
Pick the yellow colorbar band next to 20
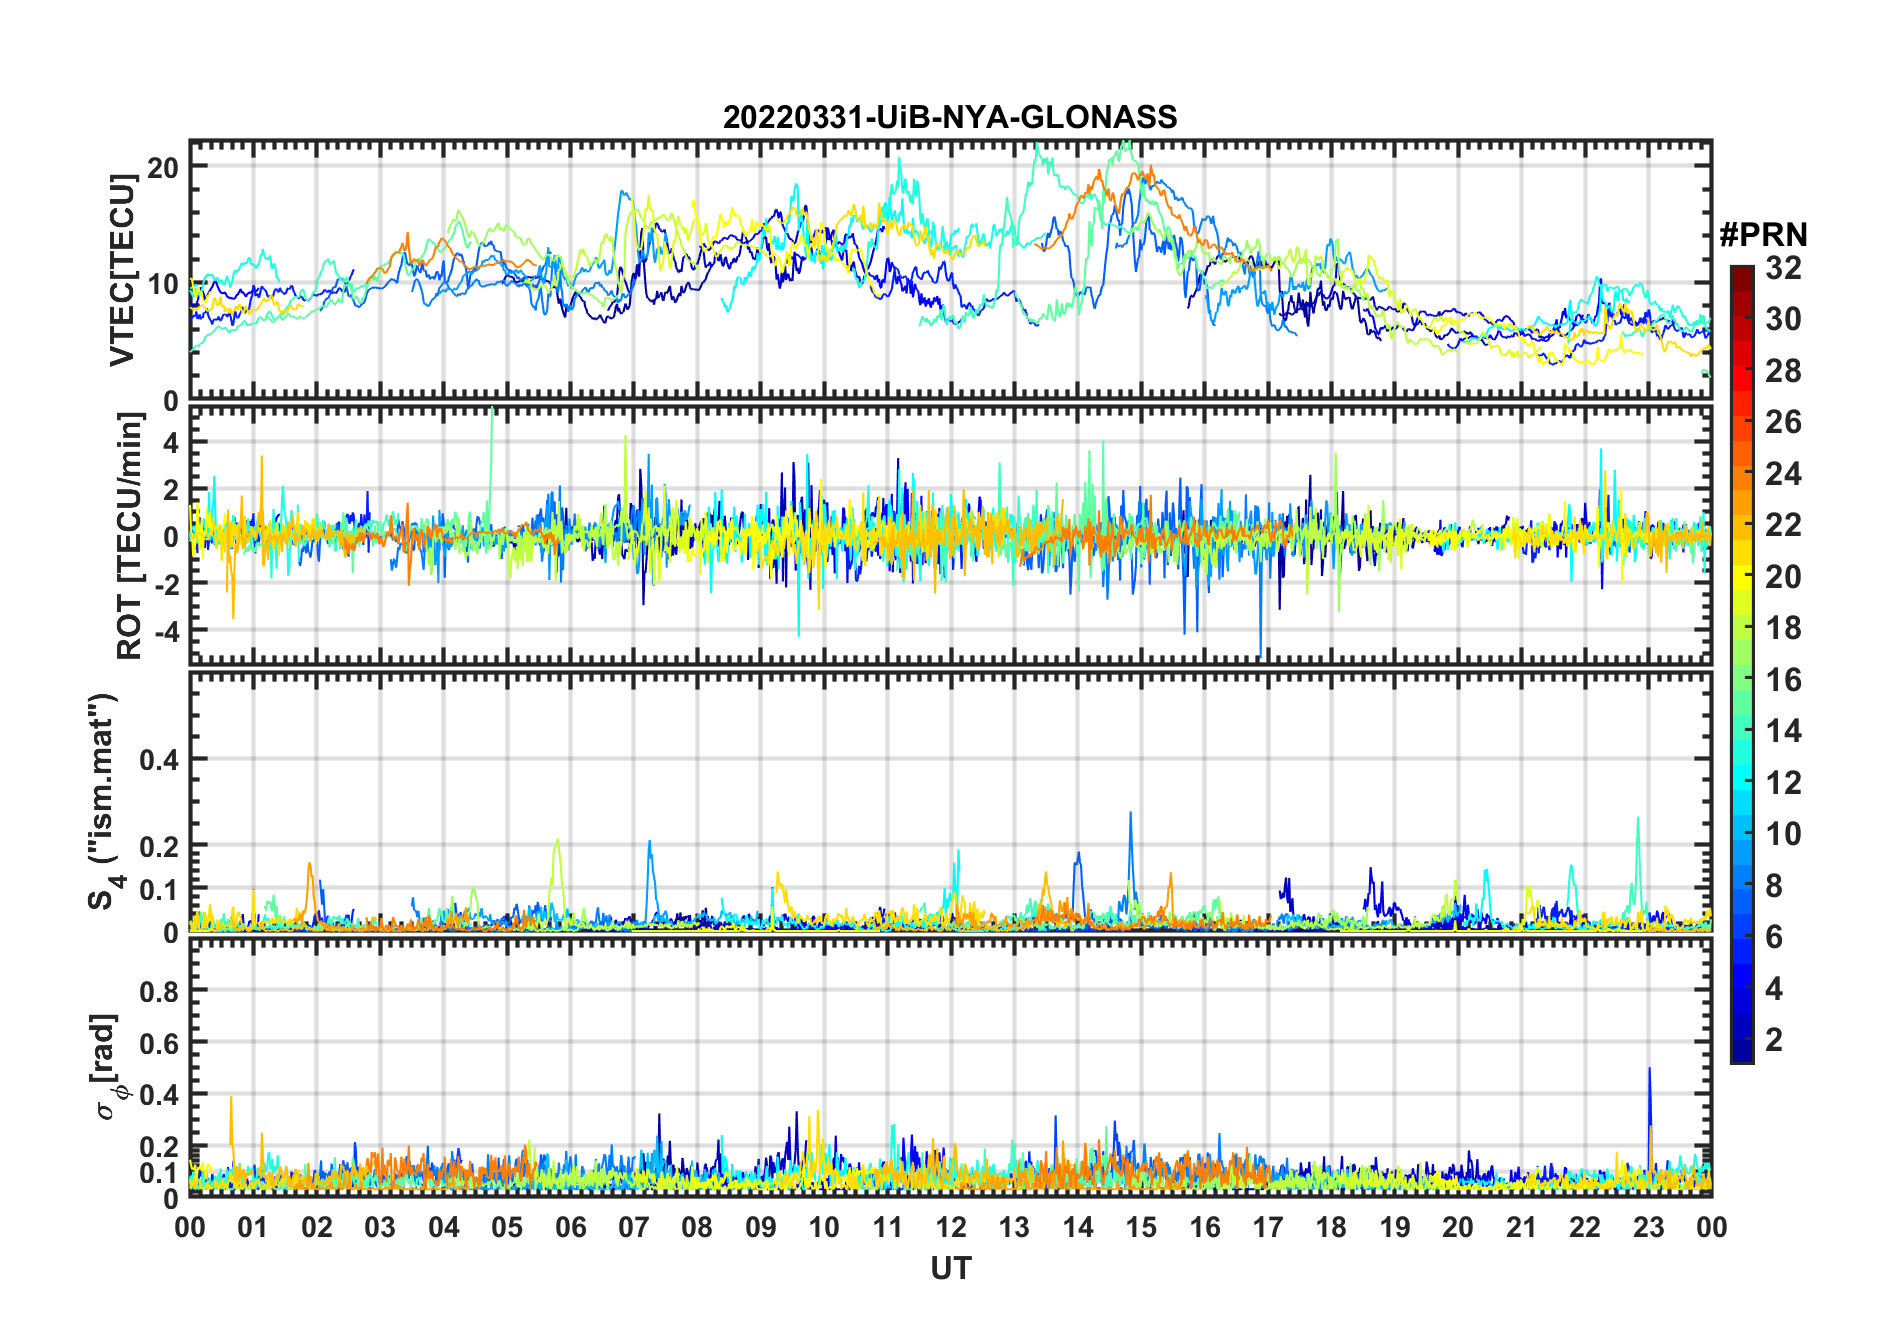tap(1742, 576)
